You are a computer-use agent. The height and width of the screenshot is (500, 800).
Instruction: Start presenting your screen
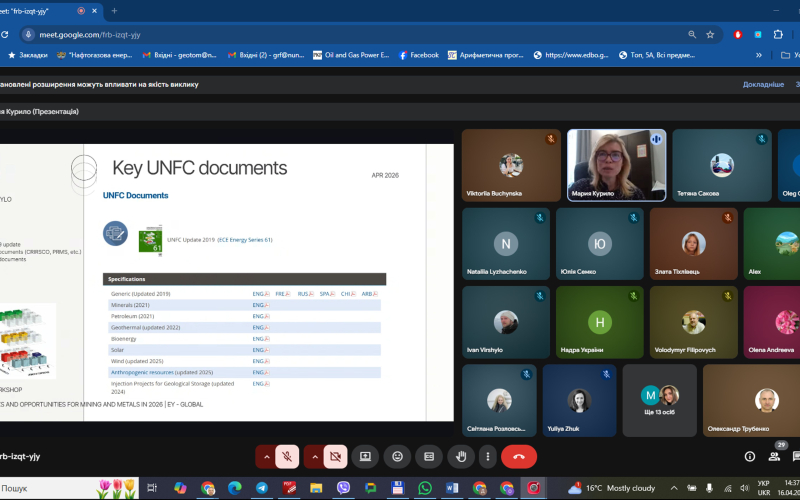click(x=365, y=457)
